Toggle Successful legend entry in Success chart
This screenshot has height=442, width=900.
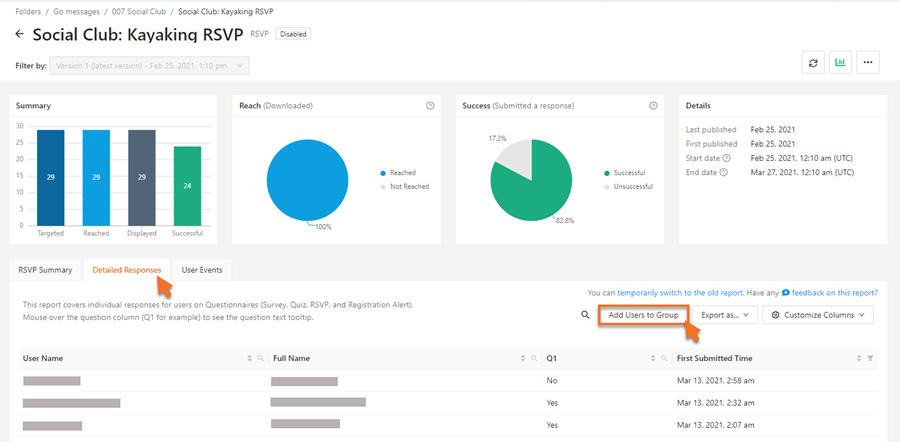pos(624,173)
